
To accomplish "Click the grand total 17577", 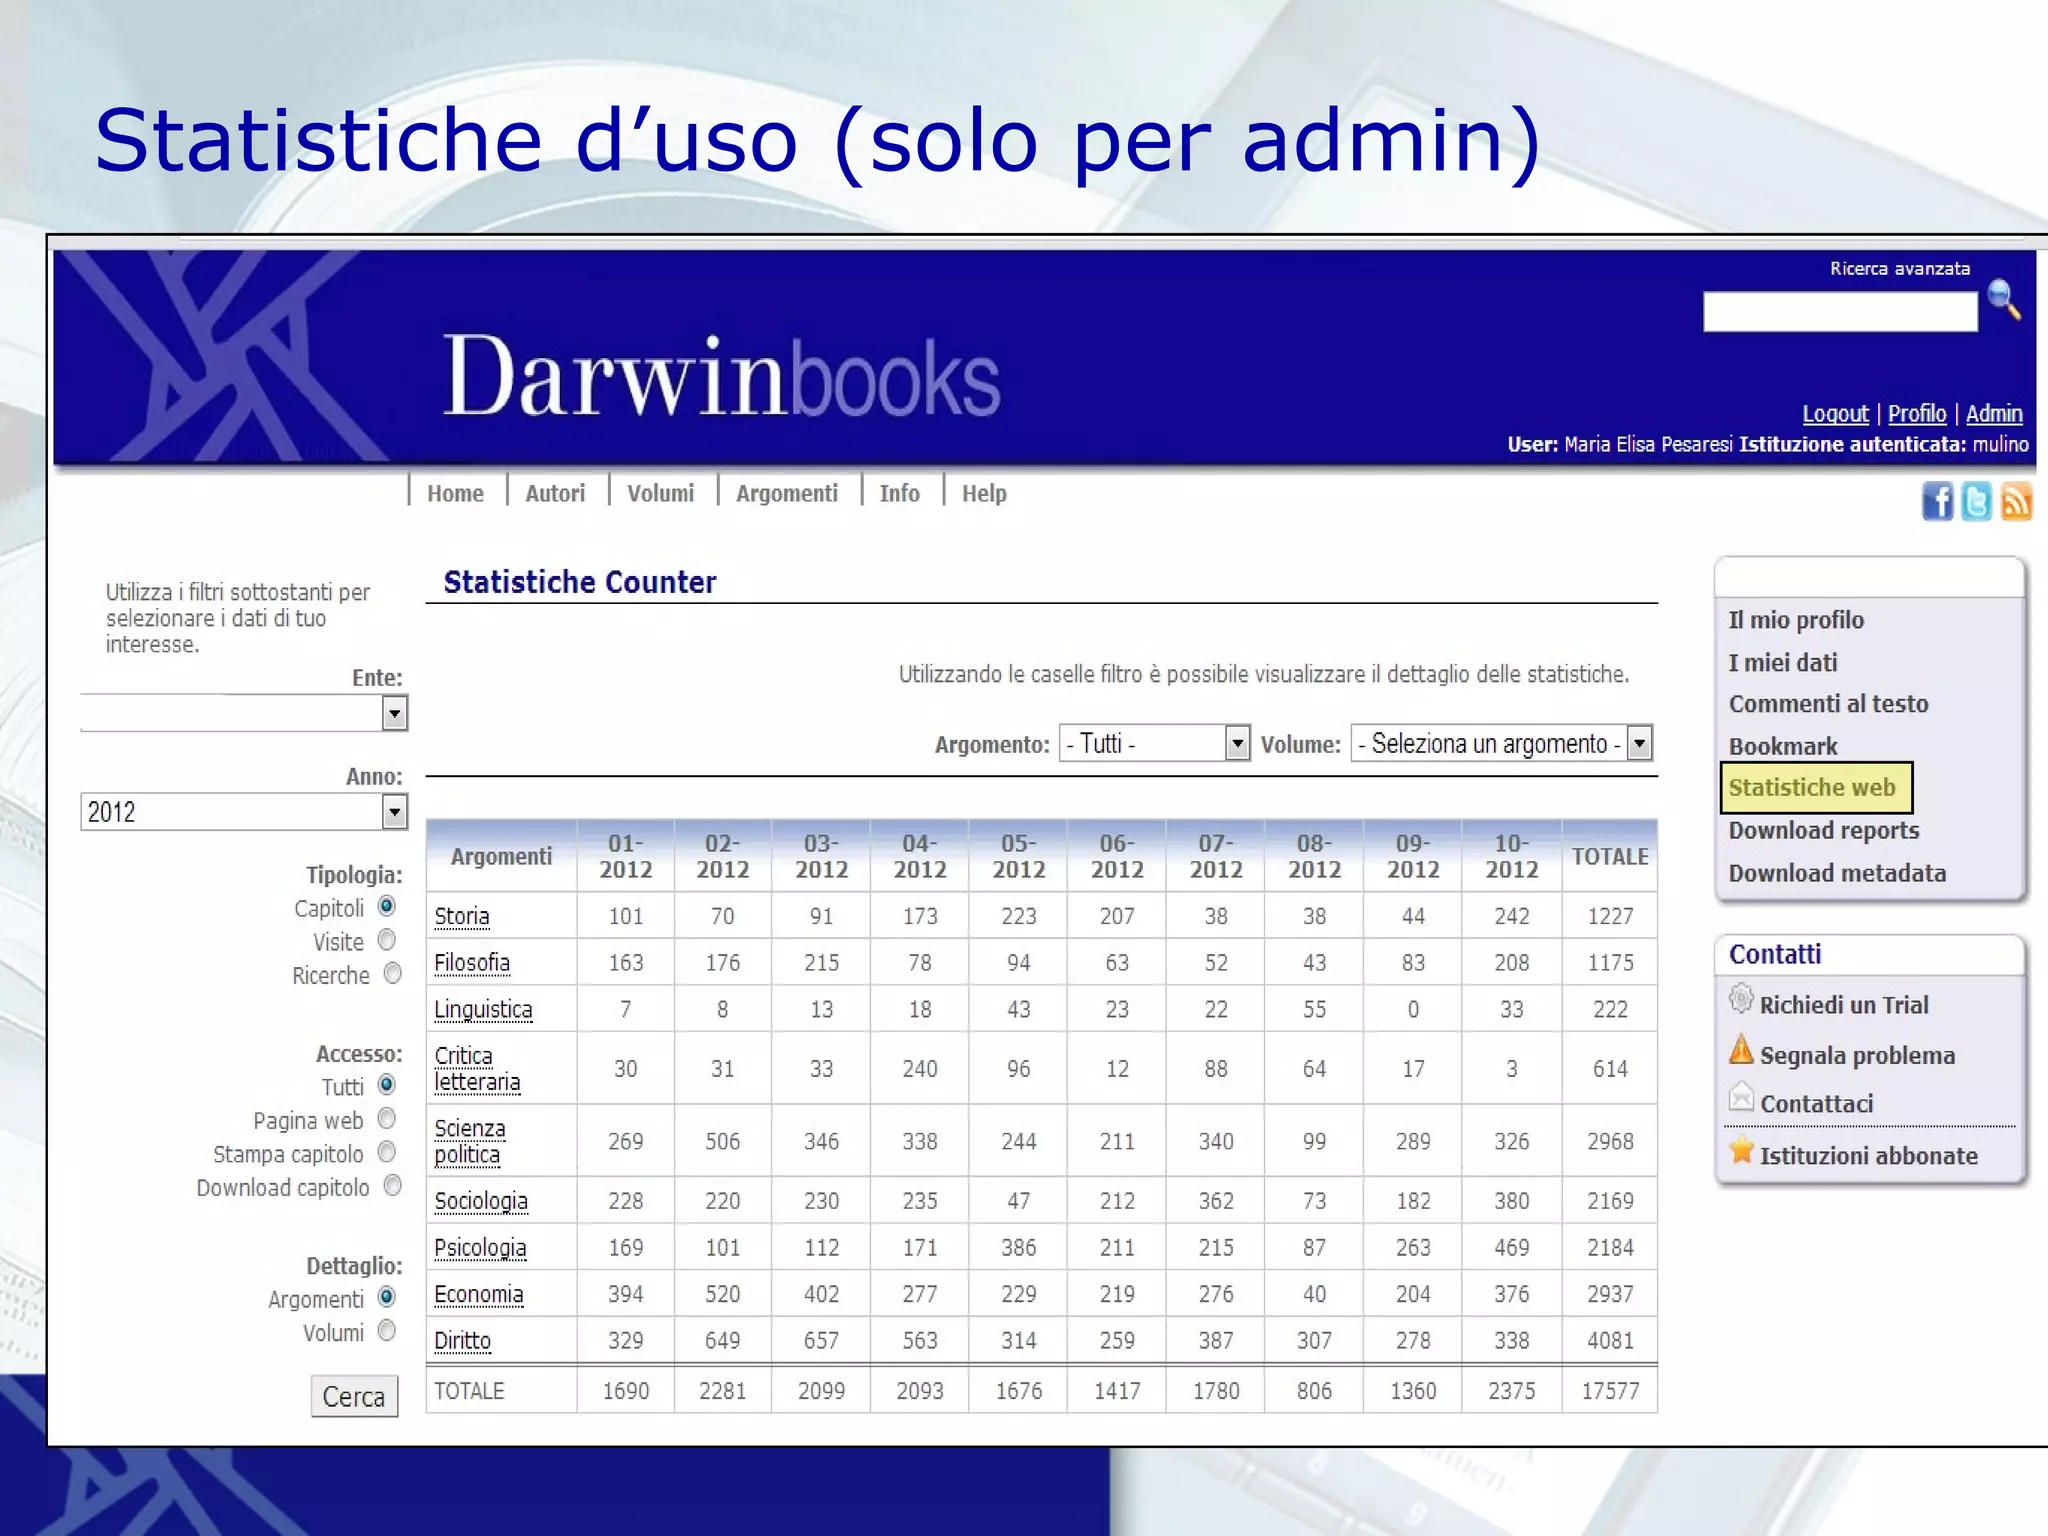I will [1610, 1391].
